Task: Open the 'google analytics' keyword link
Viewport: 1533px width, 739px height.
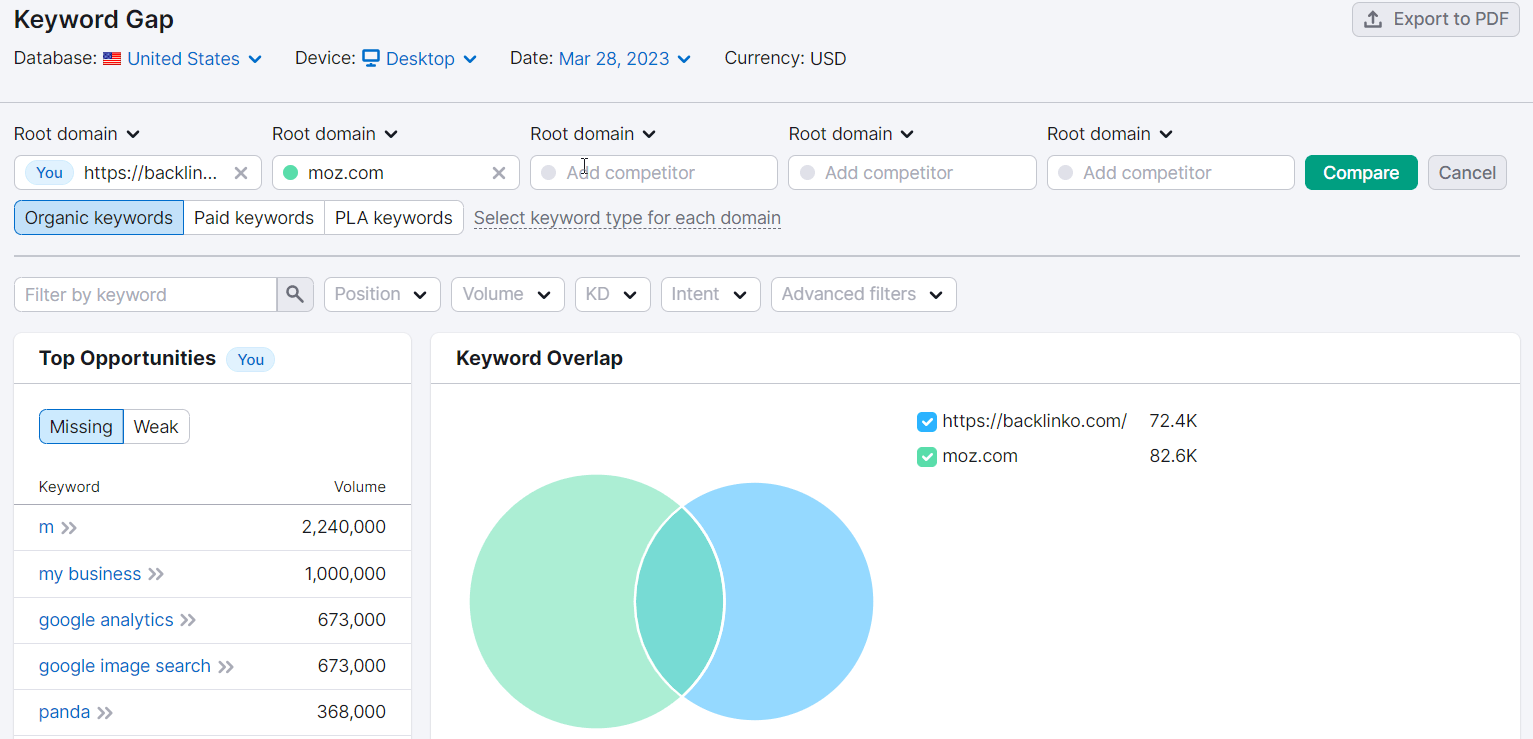Action: click(x=106, y=620)
